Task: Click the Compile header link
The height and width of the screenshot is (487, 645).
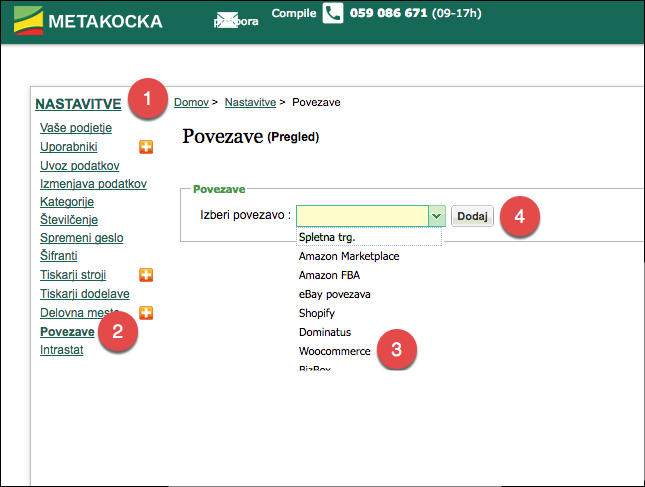Action: pos(294,13)
